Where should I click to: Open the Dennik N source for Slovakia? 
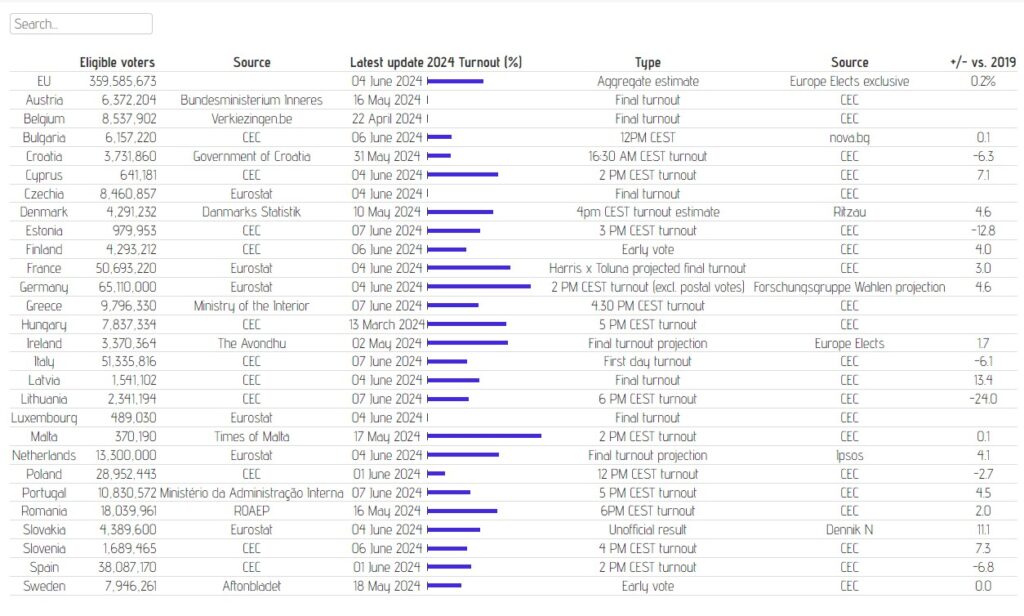pyautogui.click(x=849, y=530)
